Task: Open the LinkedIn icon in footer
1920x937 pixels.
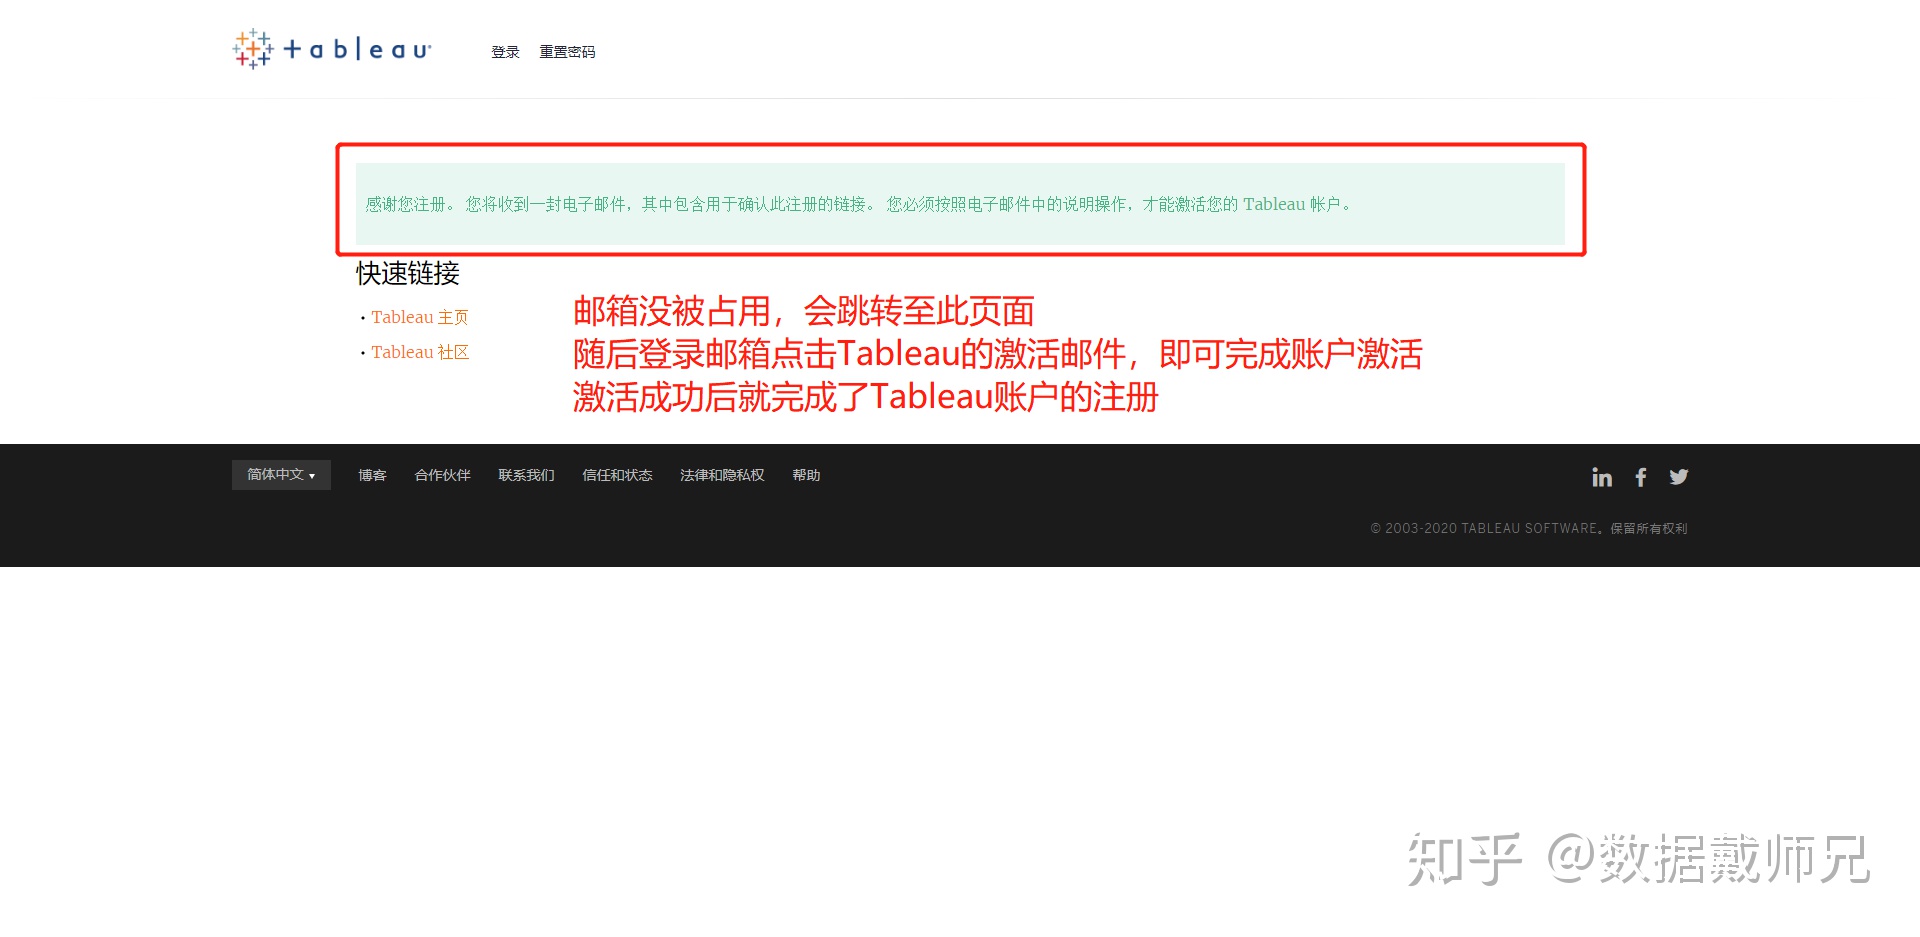Action: (1602, 477)
